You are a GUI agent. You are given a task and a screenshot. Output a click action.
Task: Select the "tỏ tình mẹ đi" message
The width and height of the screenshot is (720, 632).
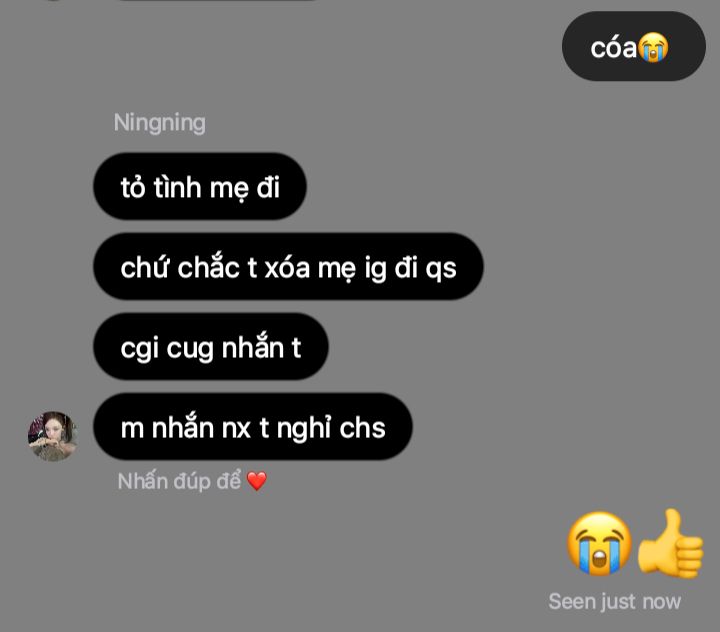200,186
